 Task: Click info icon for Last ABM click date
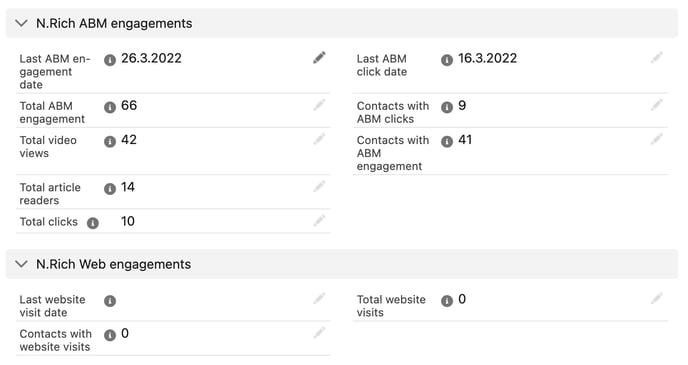[447, 60]
